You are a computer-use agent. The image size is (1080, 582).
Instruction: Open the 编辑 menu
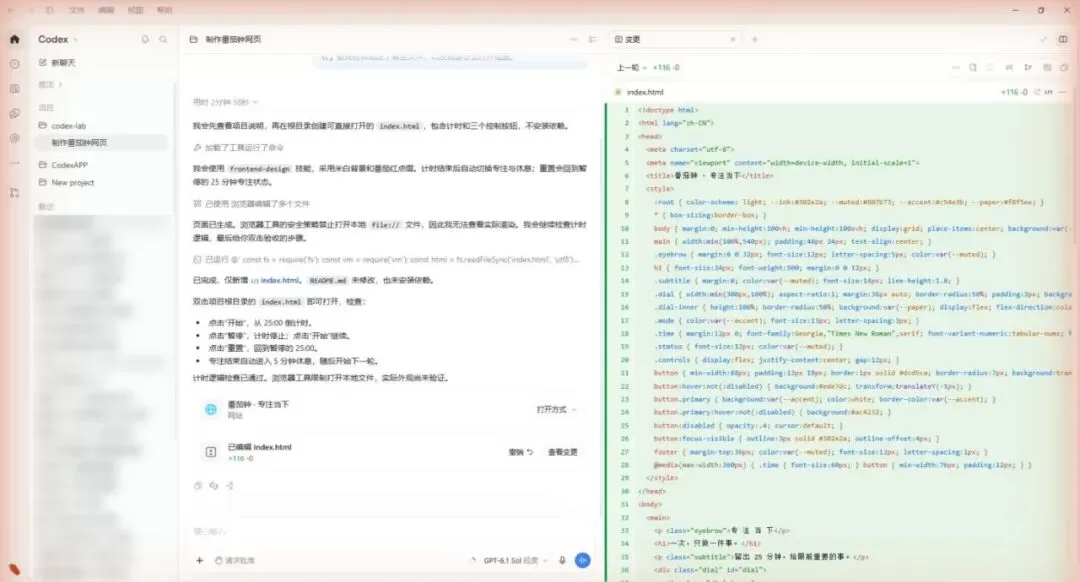(106, 10)
